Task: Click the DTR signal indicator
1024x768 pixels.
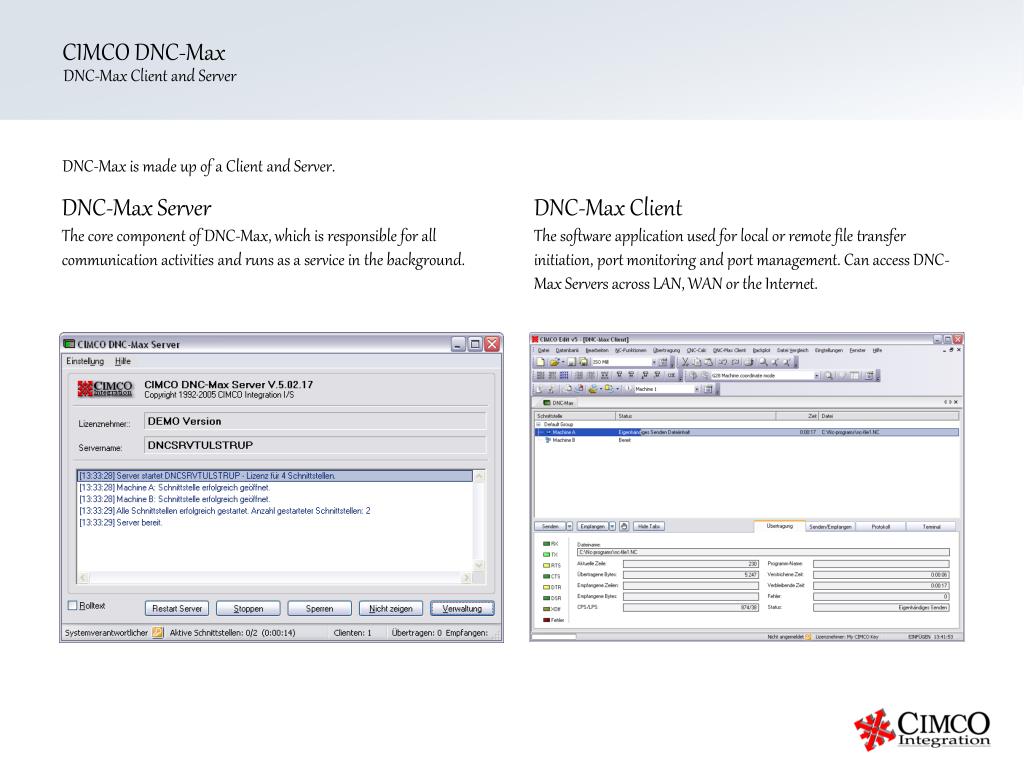Action: tap(552, 587)
